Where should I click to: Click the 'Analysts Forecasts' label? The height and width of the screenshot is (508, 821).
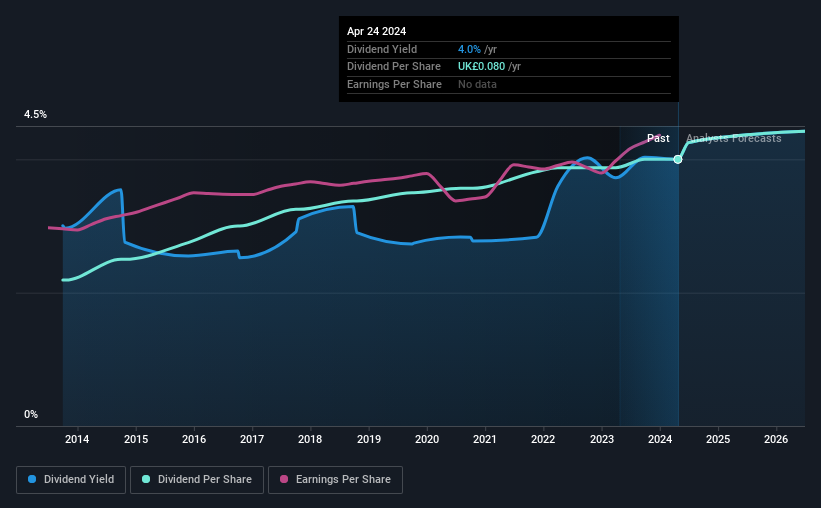click(x=734, y=138)
